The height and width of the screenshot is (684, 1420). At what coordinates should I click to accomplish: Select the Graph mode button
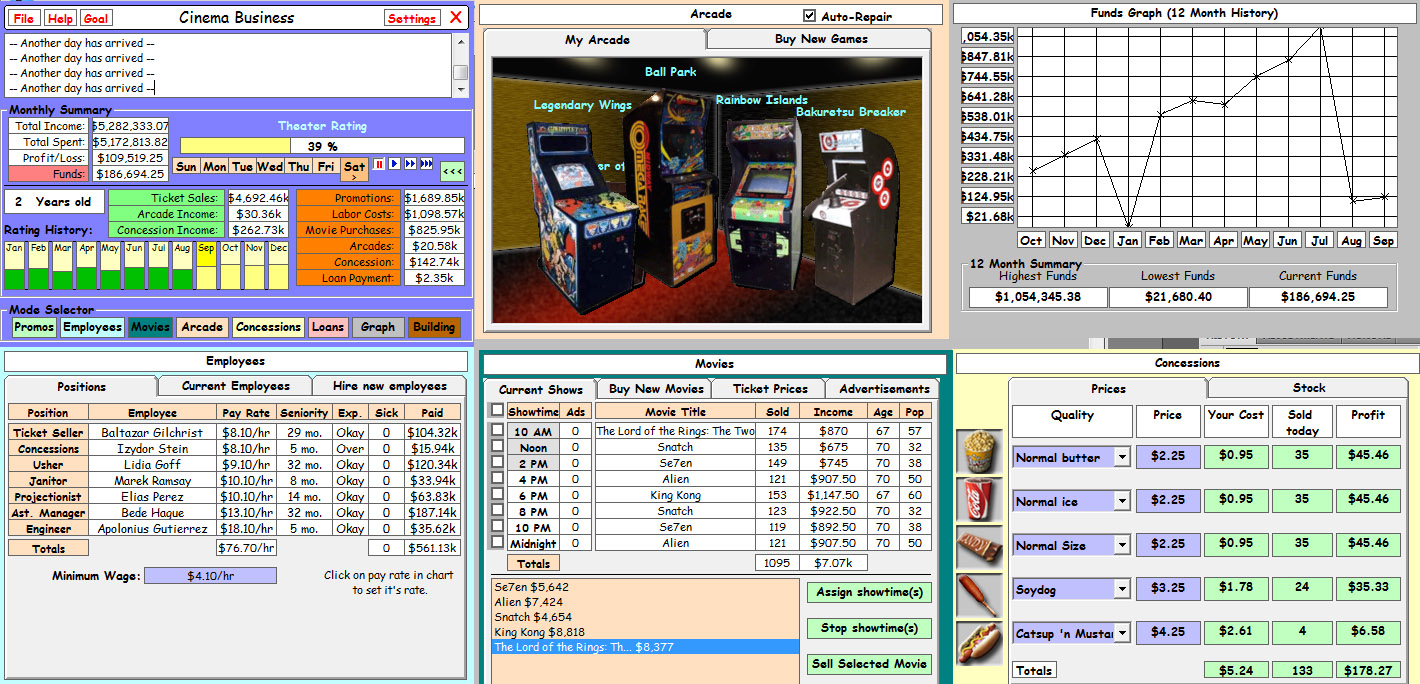point(377,327)
